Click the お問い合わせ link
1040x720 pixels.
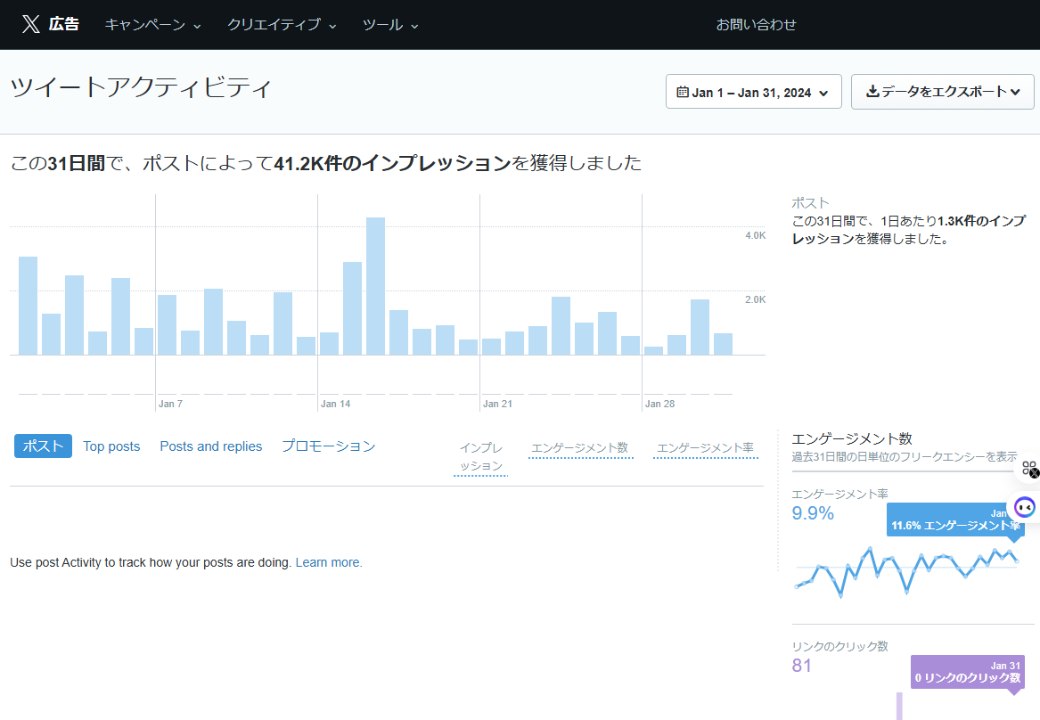756,25
